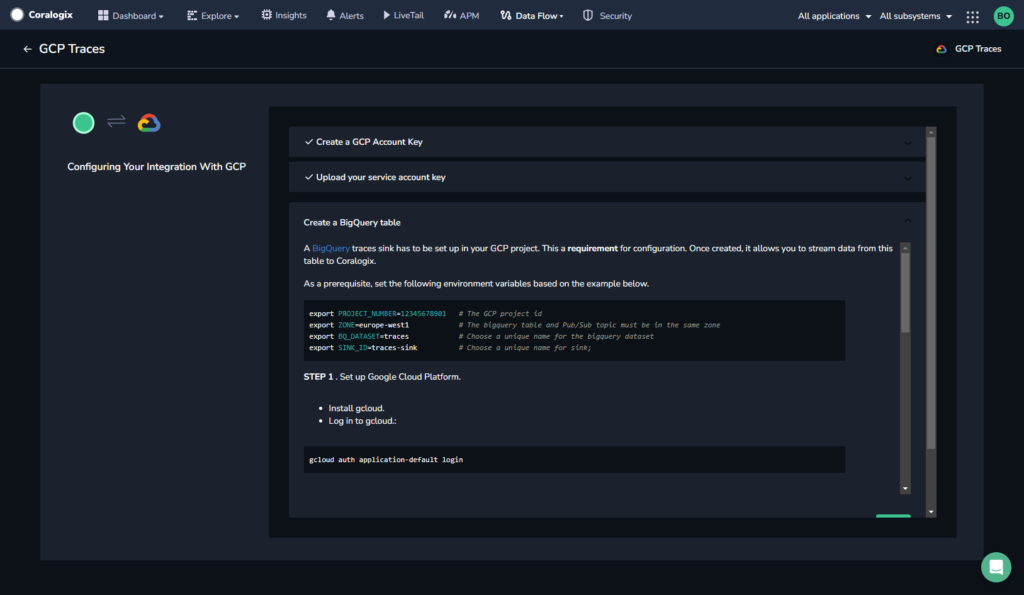Screen dimensions: 1024x595
Task: Open the chat support widget
Action: pos(996,567)
